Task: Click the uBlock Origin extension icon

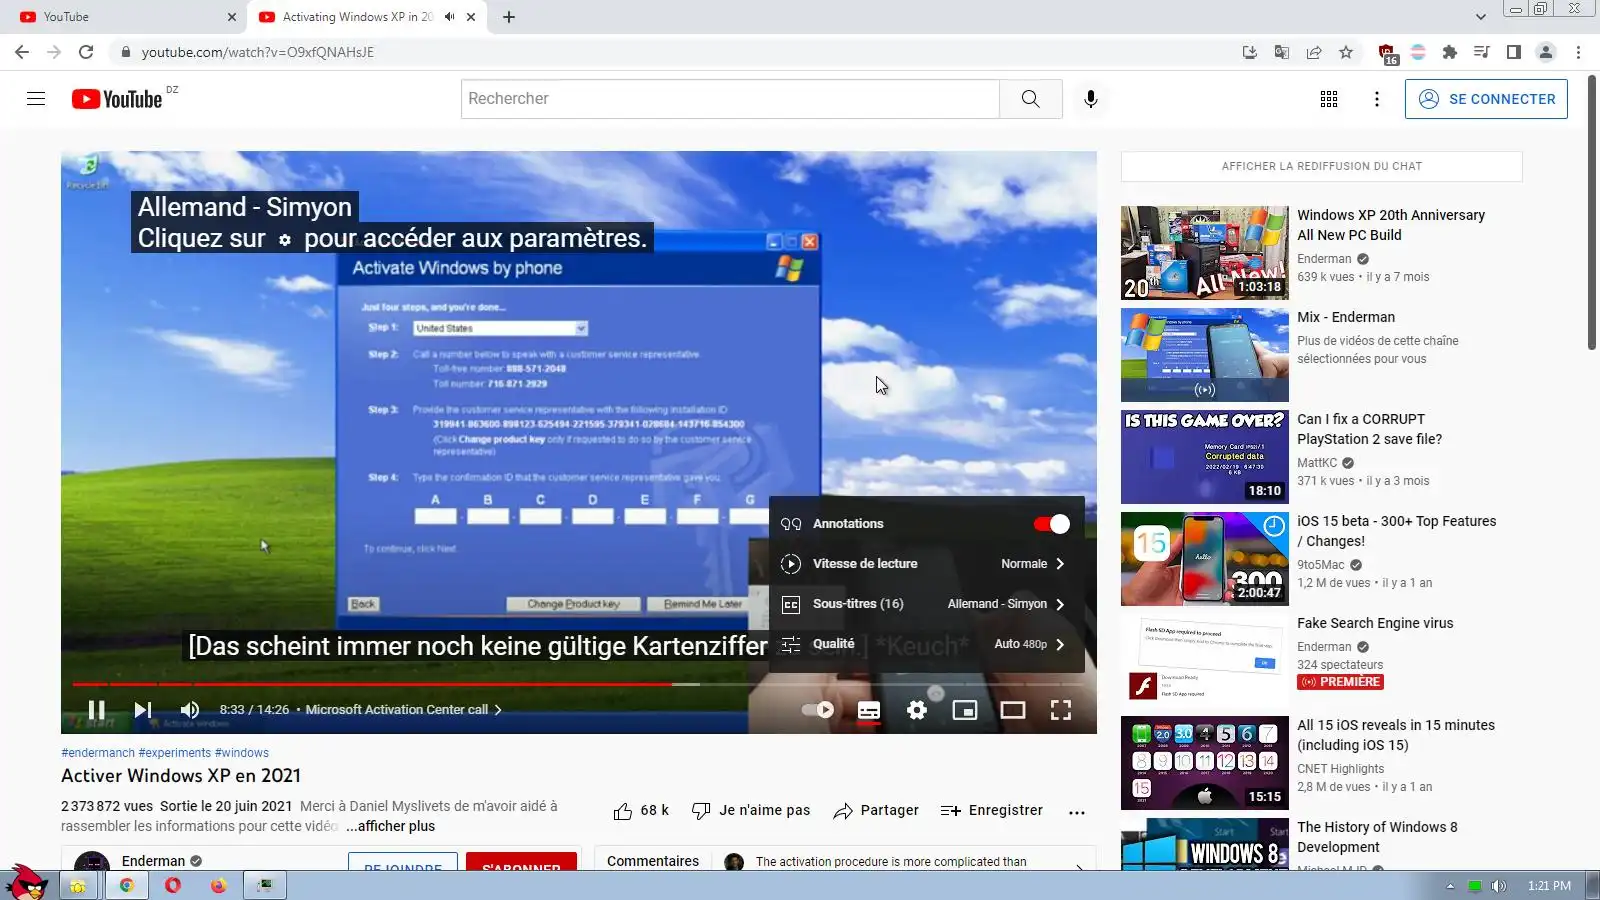Action: tap(1386, 53)
